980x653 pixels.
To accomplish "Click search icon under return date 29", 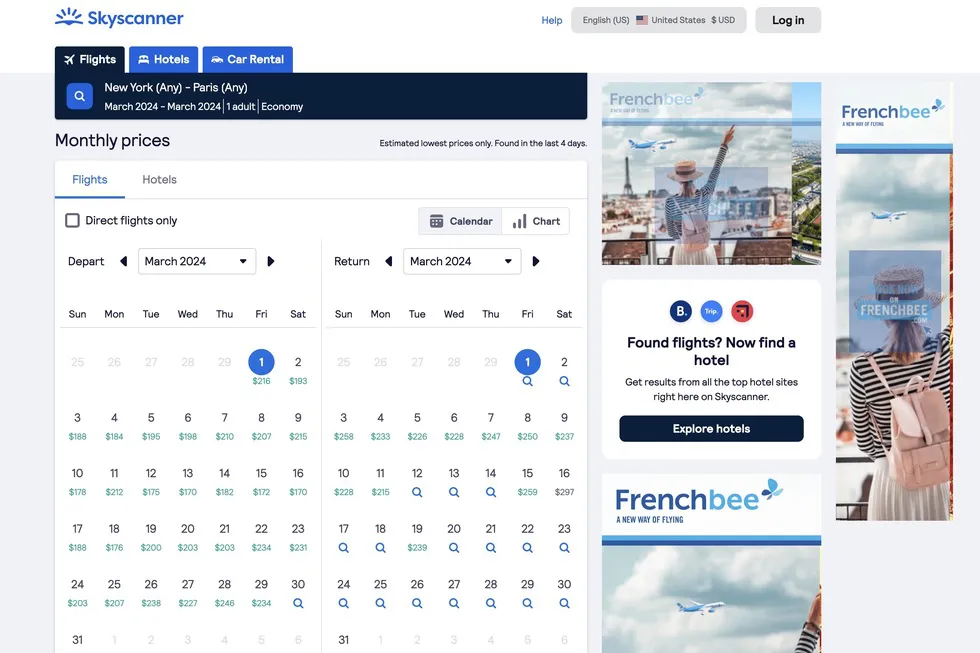I will tap(528, 604).
